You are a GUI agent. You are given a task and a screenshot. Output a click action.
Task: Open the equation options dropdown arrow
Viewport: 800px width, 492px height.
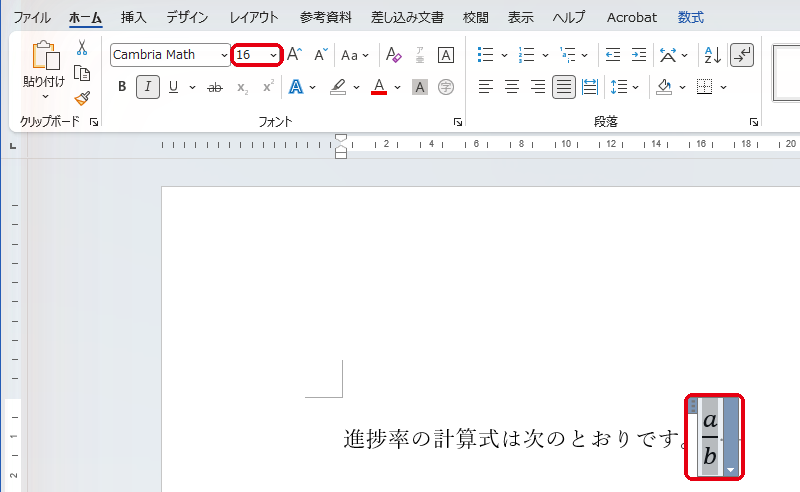point(731,470)
